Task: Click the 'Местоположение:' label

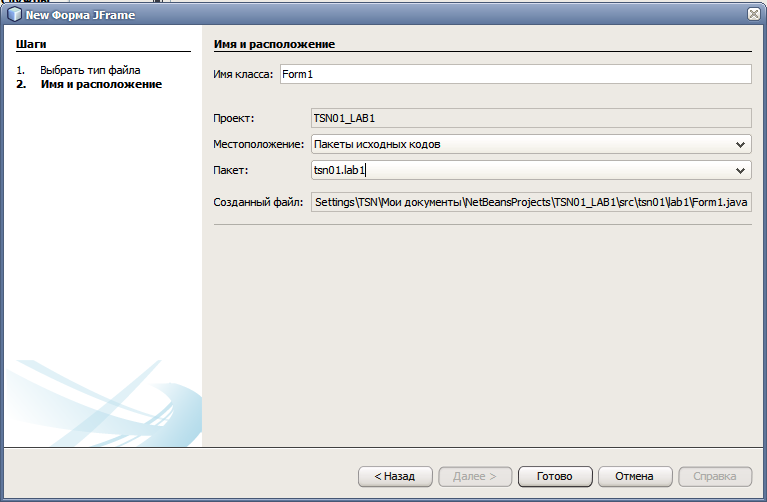Action: click(x=258, y=144)
